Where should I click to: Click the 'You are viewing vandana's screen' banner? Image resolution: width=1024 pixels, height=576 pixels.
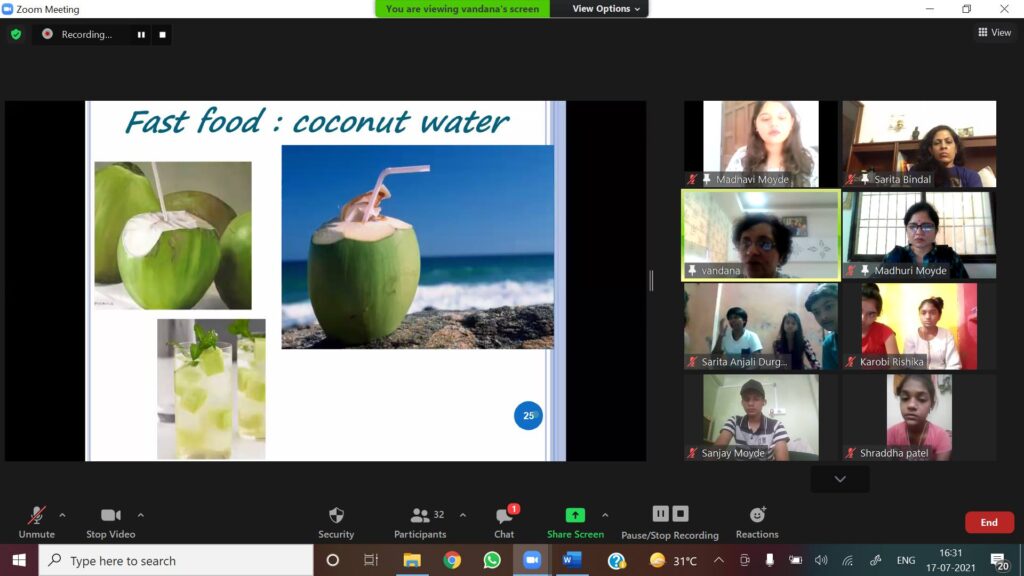point(462,8)
